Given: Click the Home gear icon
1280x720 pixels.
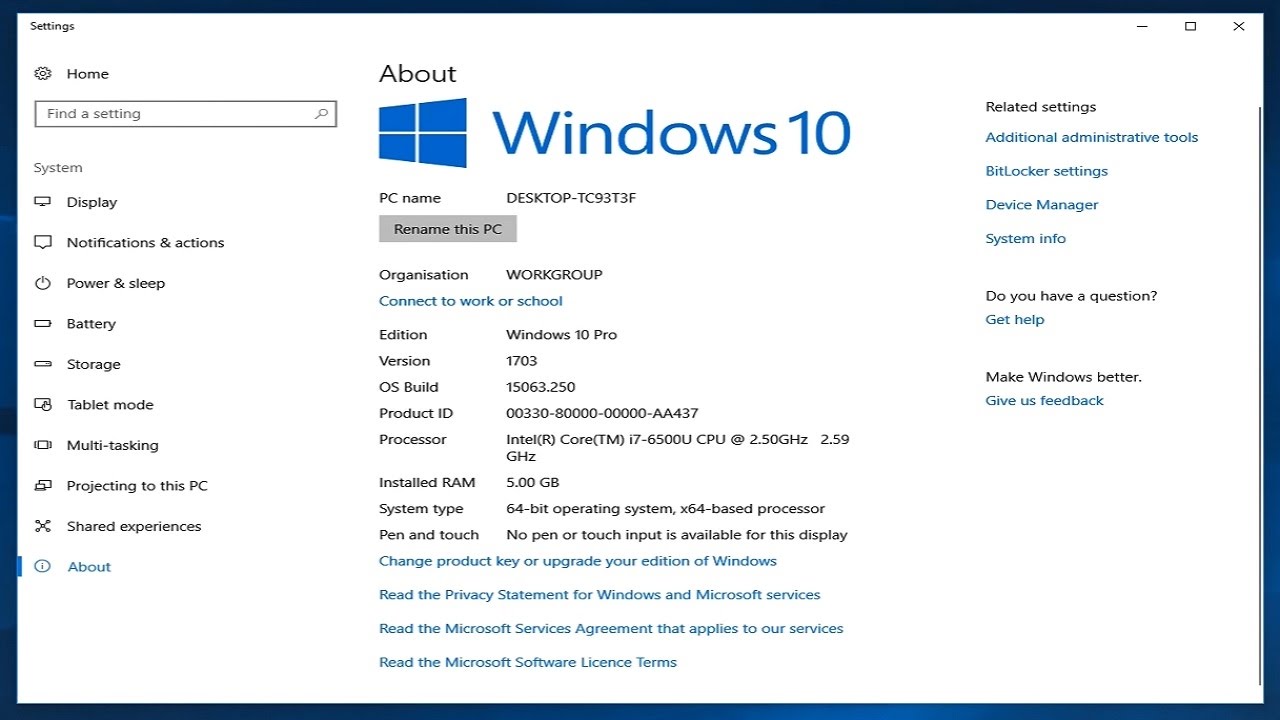Looking at the screenshot, I should pyautogui.click(x=43, y=74).
